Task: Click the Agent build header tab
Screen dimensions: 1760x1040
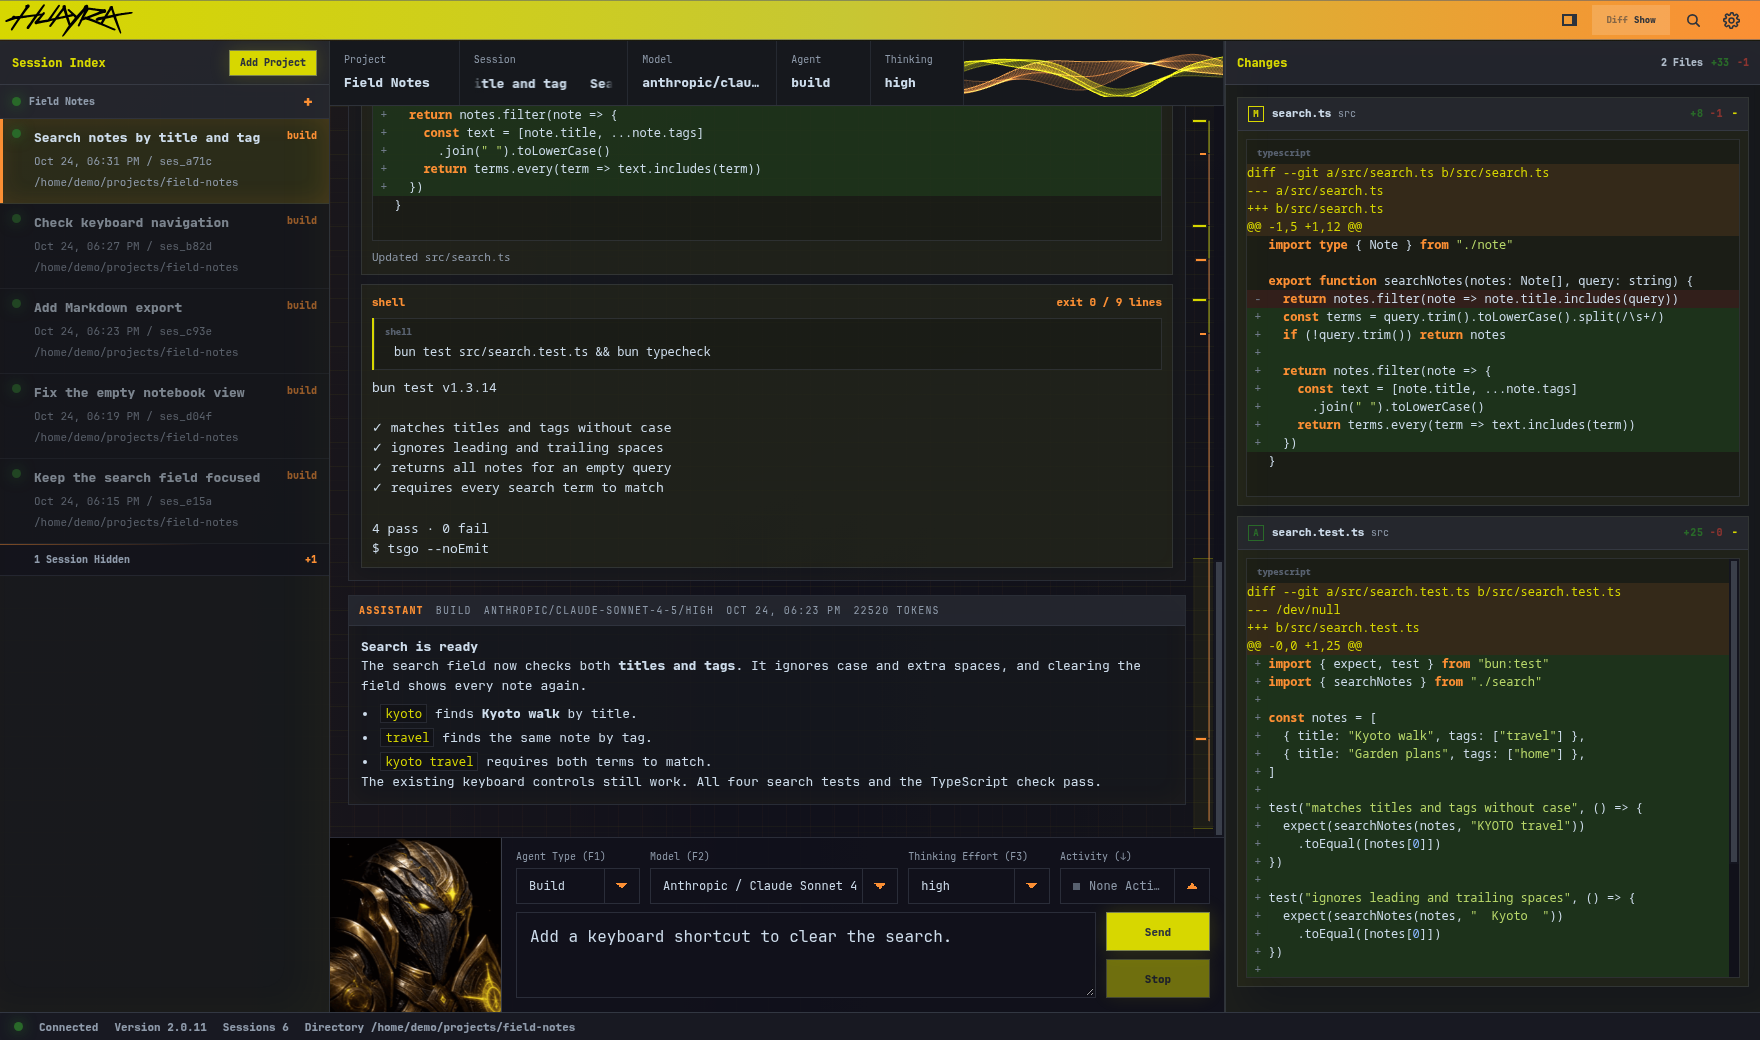Action: (x=823, y=73)
